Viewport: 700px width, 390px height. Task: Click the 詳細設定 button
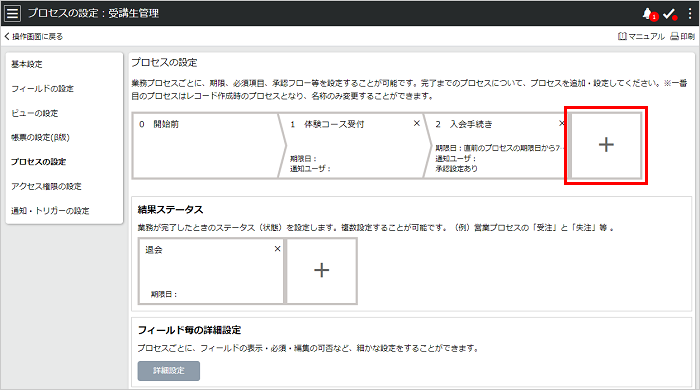click(x=169, y=371)
